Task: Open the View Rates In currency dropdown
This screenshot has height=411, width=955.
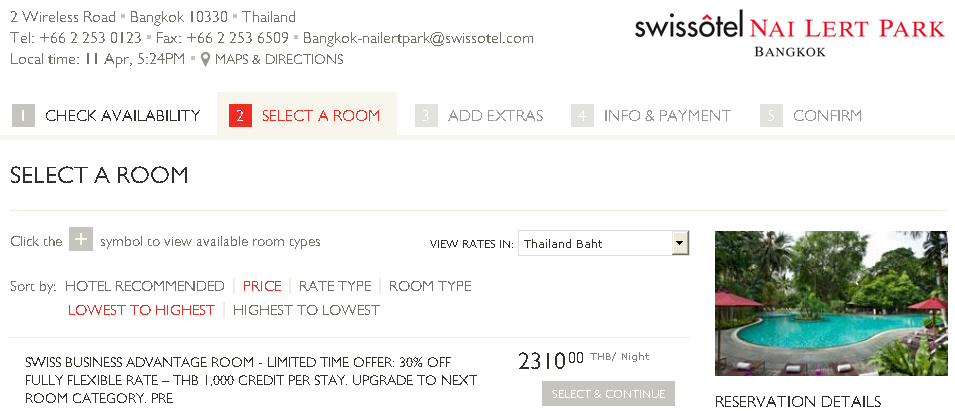Action: [680, 243]
